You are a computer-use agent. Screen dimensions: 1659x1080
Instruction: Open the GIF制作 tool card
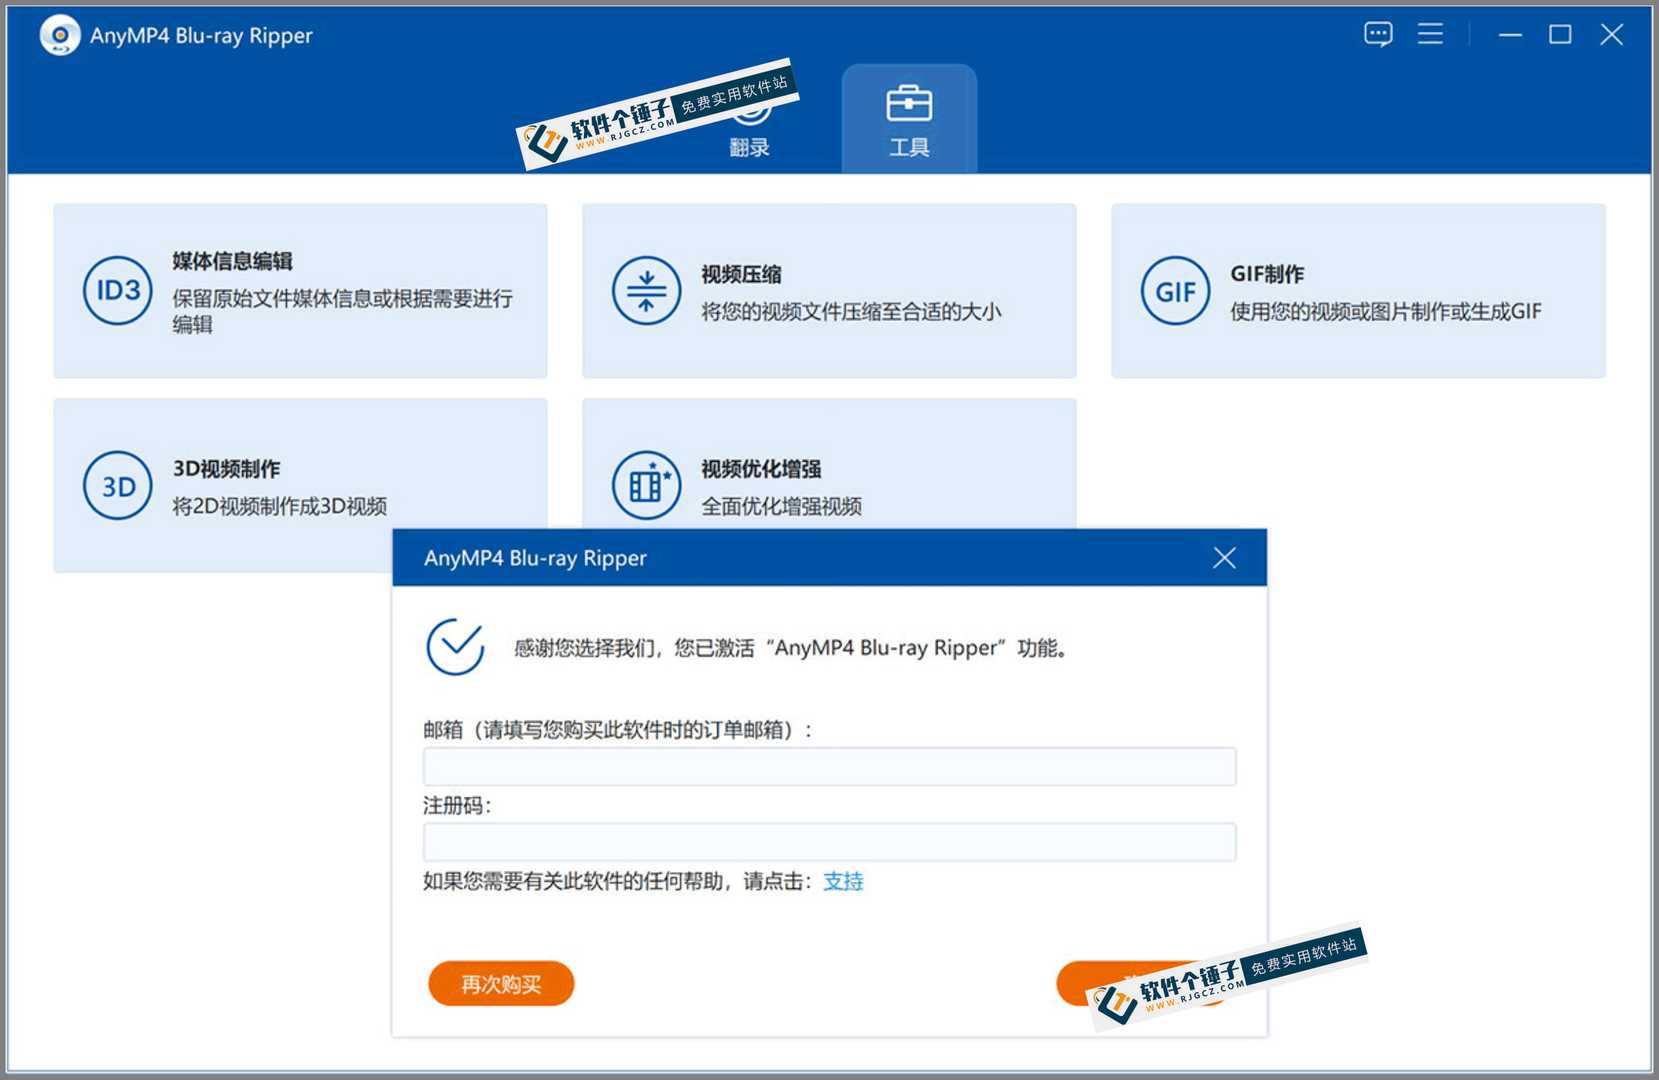point(1358,291)
